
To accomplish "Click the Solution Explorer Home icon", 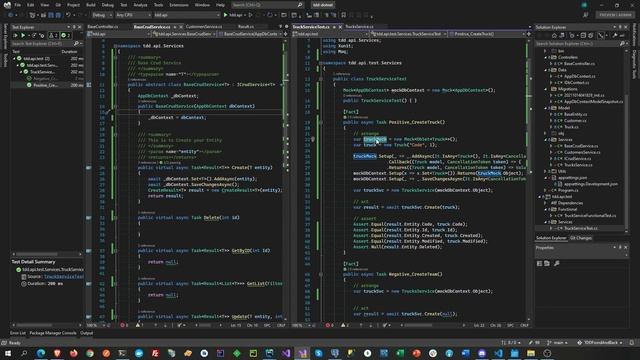I will point(554,36).
